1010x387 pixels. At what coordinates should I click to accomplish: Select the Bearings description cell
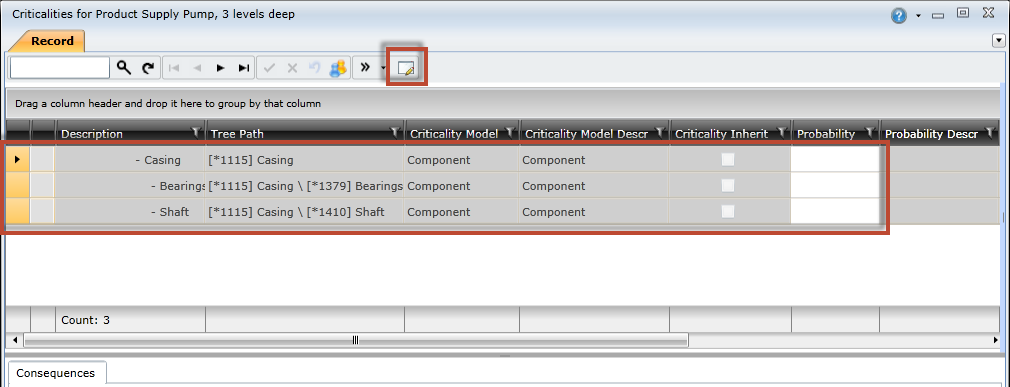[130, 185]
